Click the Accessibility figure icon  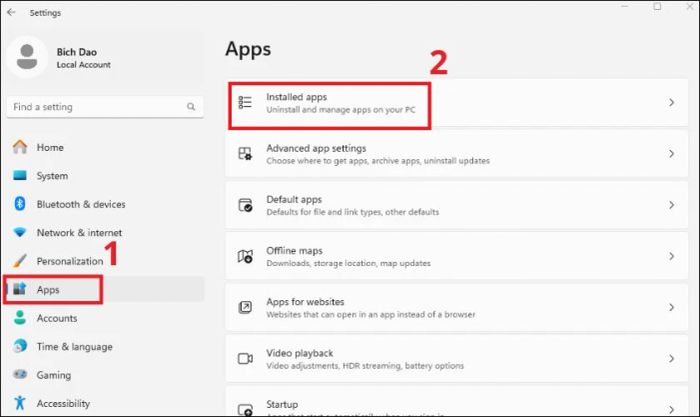point(20,403)
